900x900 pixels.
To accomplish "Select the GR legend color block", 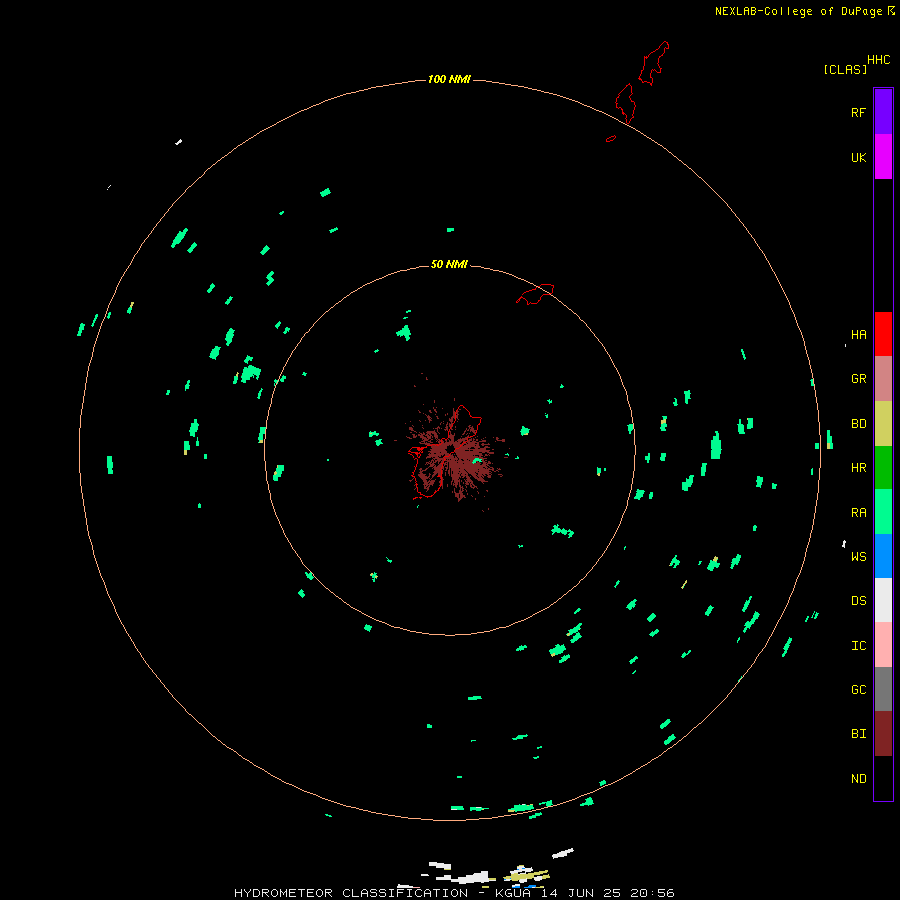I will click(883, 379).
